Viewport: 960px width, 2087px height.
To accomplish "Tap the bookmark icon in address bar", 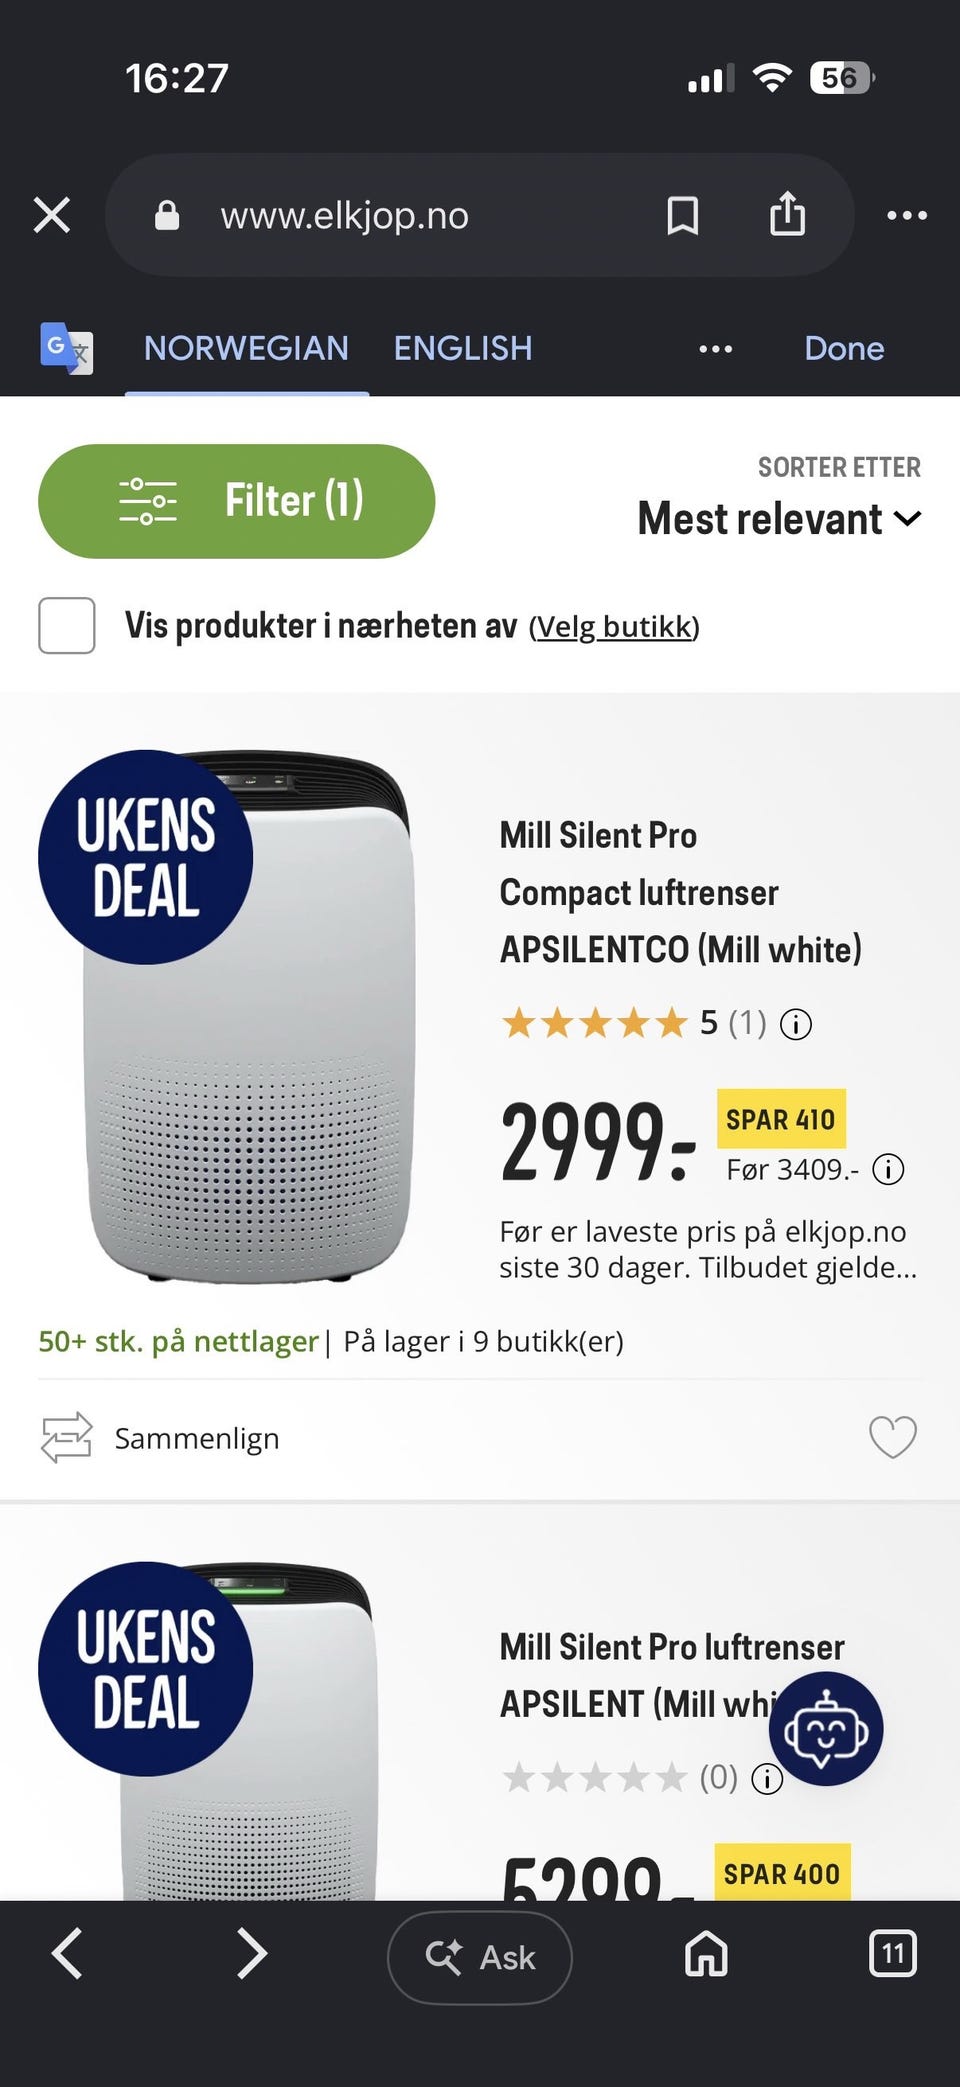I will point(683,215).
